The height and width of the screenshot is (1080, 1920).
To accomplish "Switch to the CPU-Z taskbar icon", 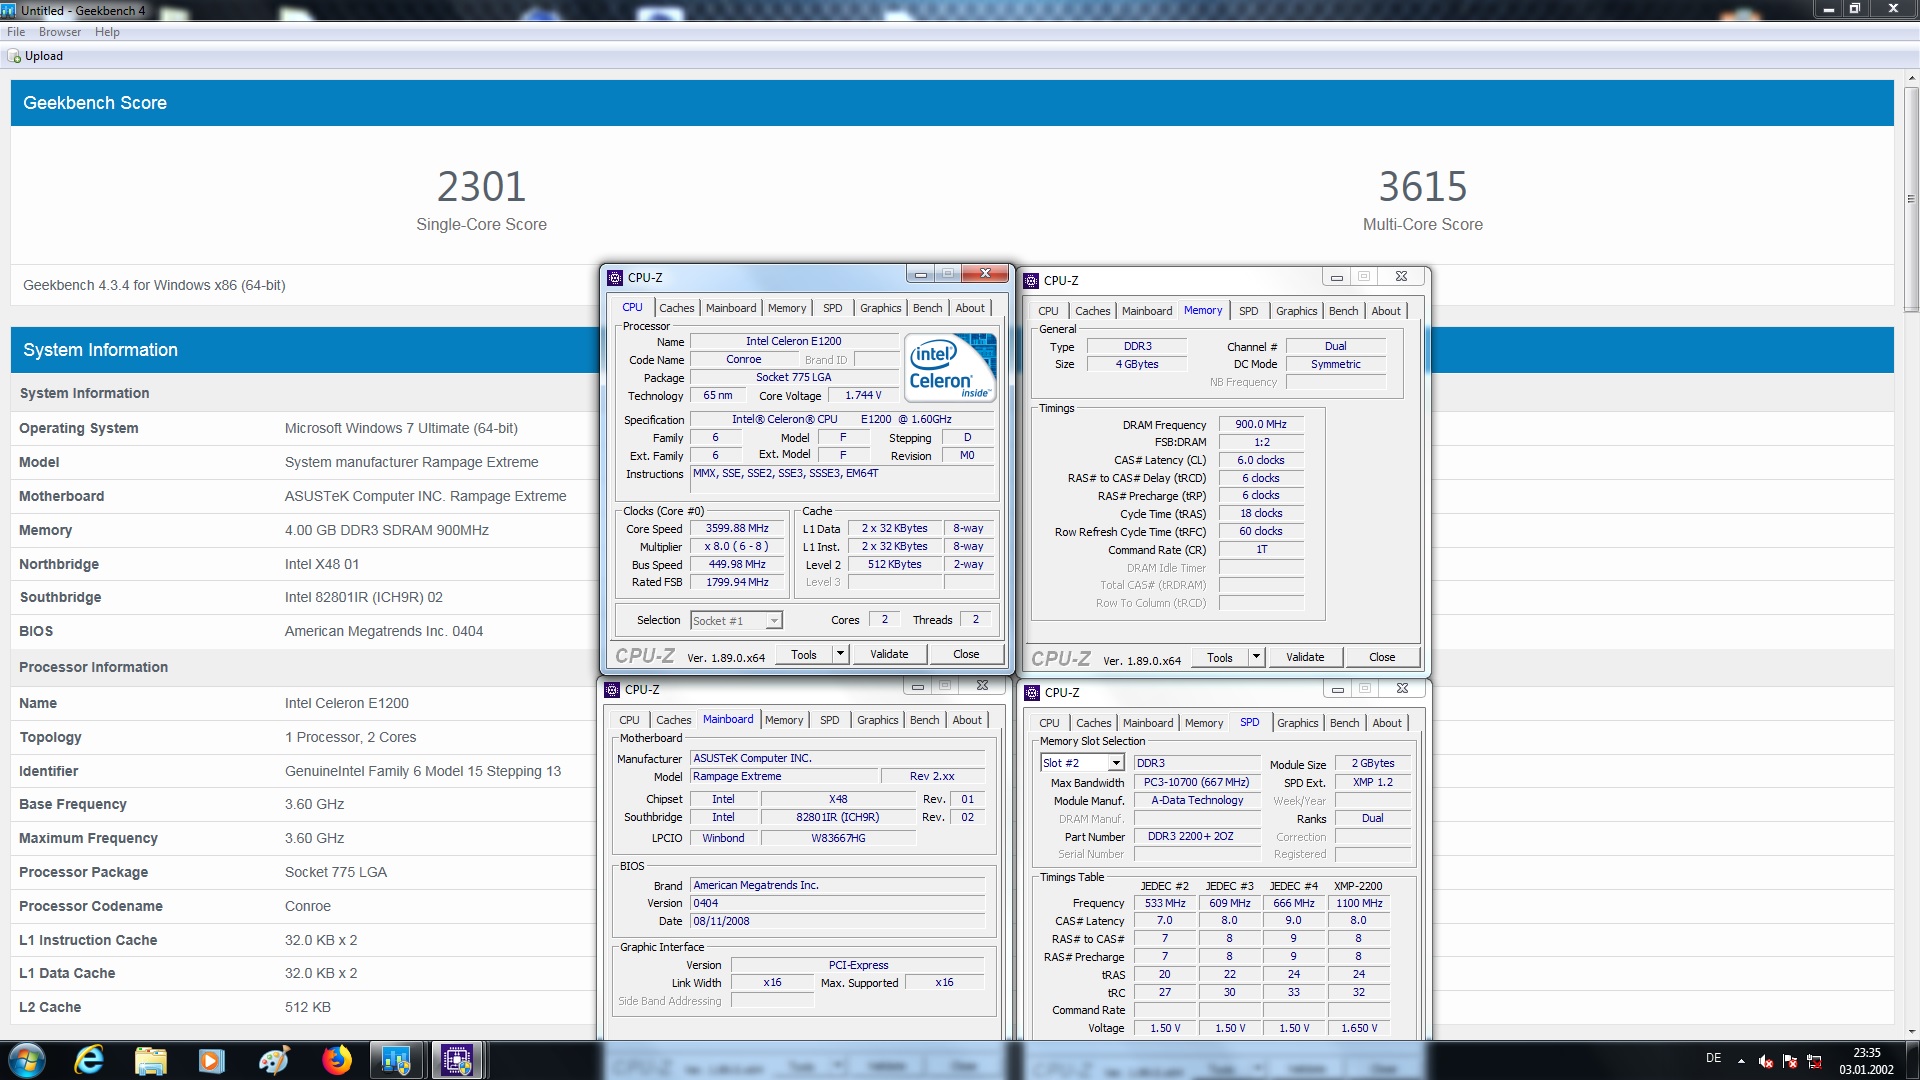I will point(458,1060).
